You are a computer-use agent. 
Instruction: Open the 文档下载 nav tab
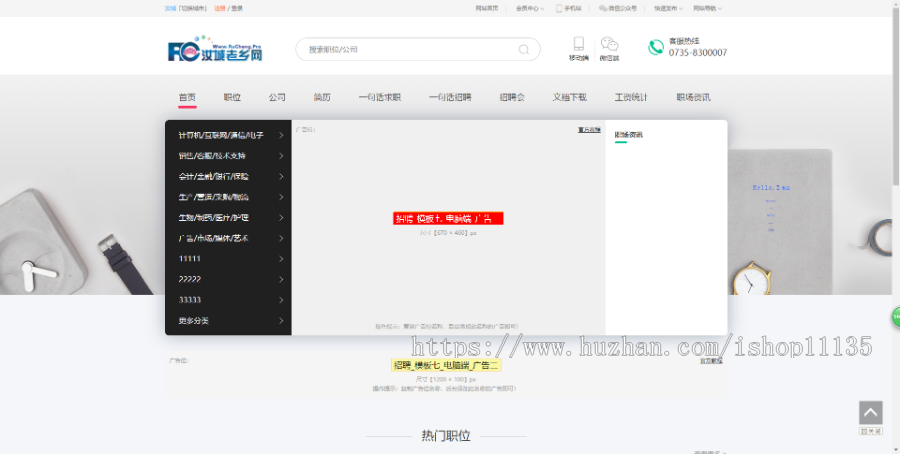[x=569, y=98]
